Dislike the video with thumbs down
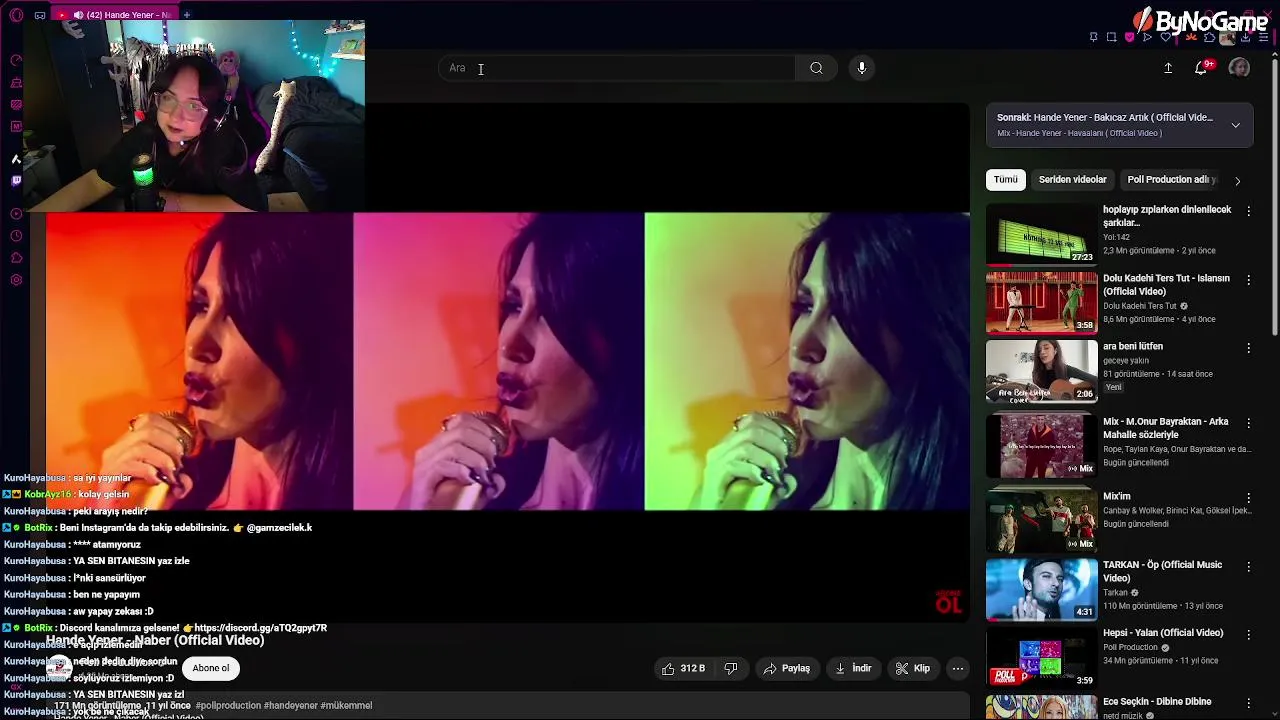The height and width of the screenshot is (720, 1280). 731,669
